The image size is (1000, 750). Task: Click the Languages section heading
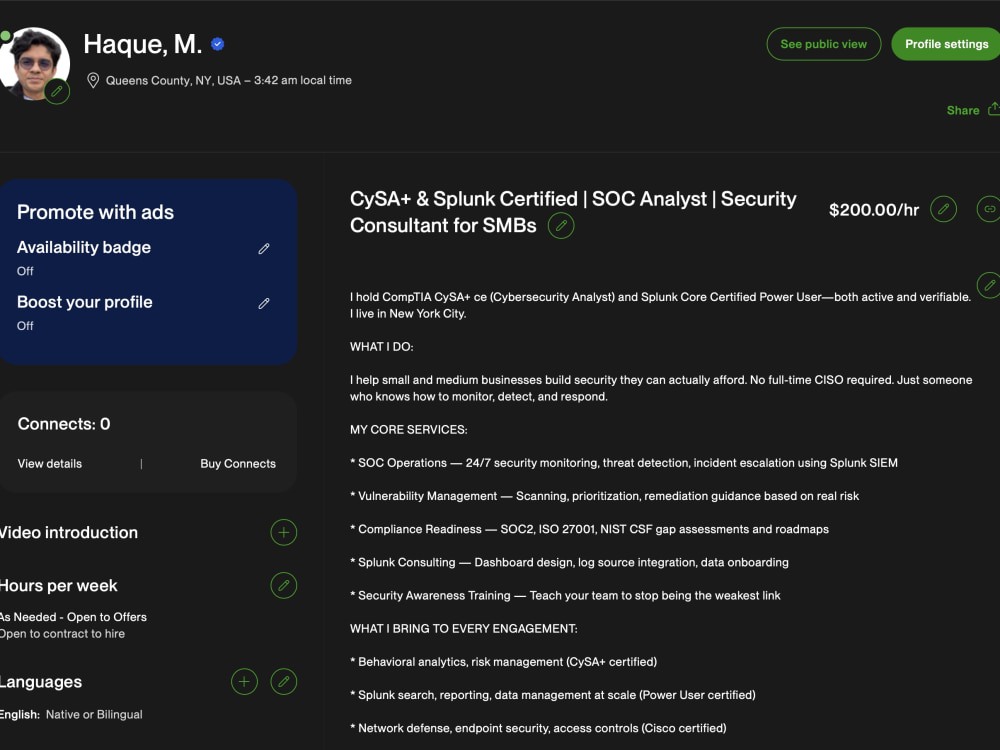[x=41, y=682]
